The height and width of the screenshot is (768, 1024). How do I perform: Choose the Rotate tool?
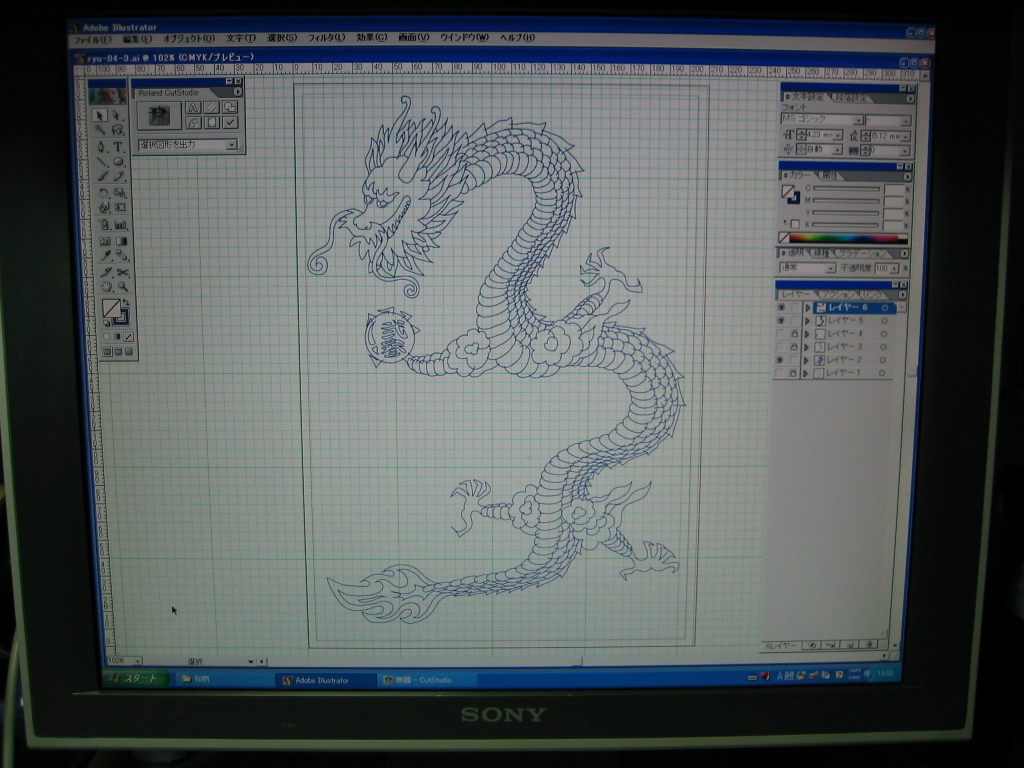[x=103, y=193]
